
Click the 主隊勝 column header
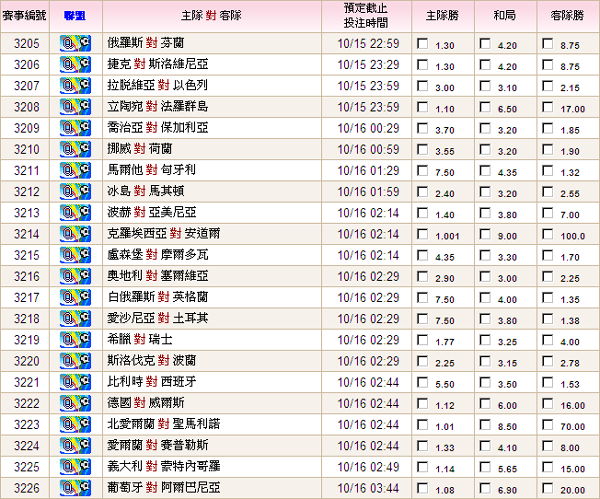tap(442, 16)
